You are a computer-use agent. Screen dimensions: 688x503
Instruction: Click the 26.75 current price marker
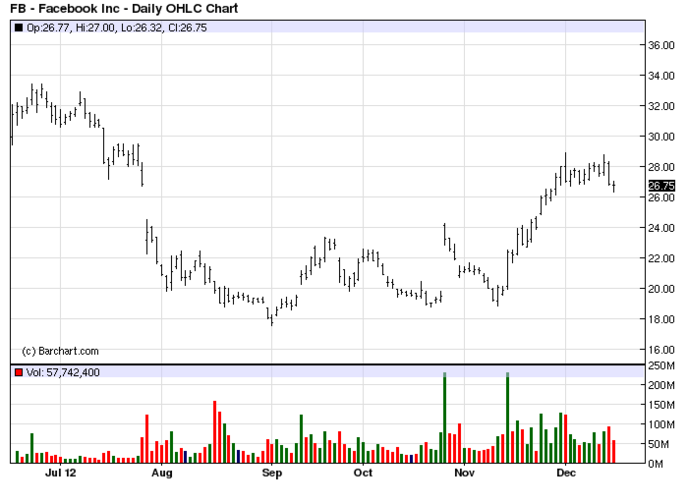pyautogui.click(x=662, y=186)
